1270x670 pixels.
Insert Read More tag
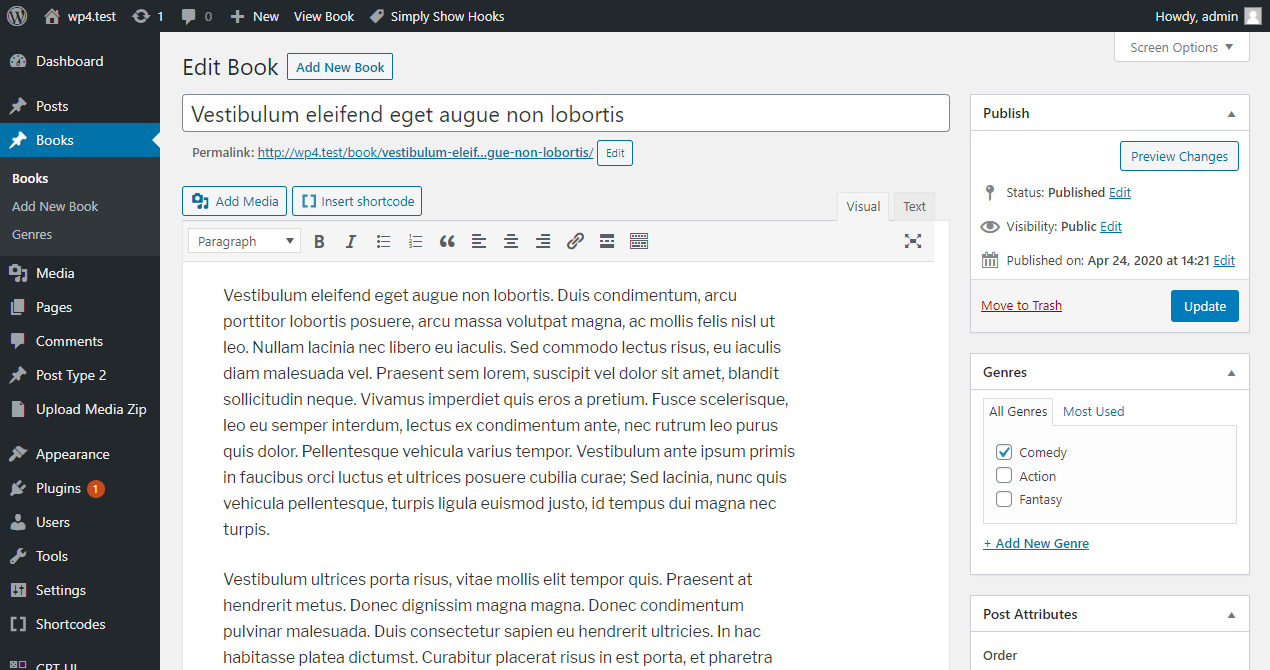607,241
